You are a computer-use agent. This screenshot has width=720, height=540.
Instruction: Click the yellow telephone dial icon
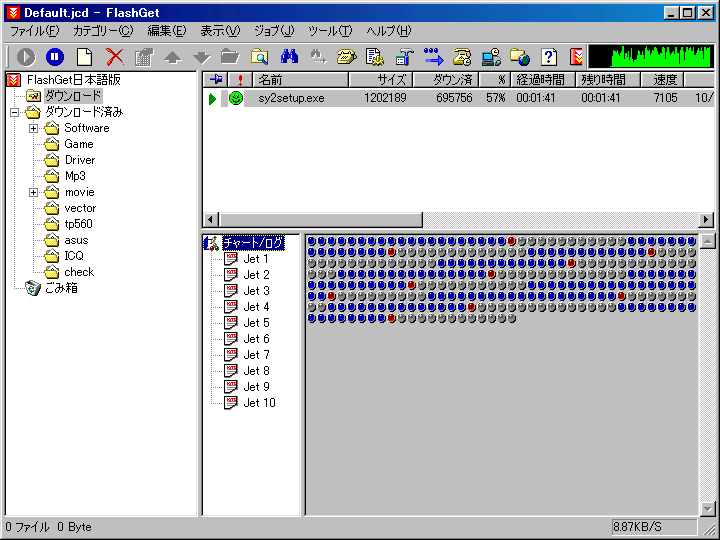(x=347, y=57)
